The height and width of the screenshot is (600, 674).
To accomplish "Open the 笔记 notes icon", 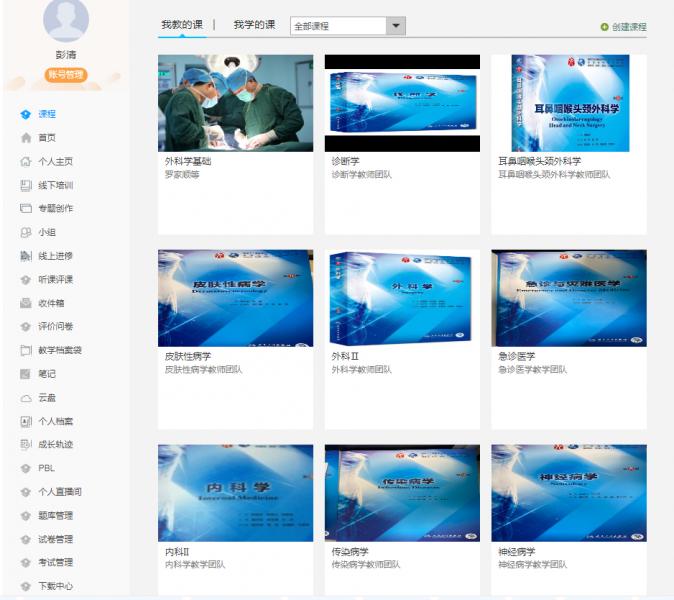I will tap(26, 374).
